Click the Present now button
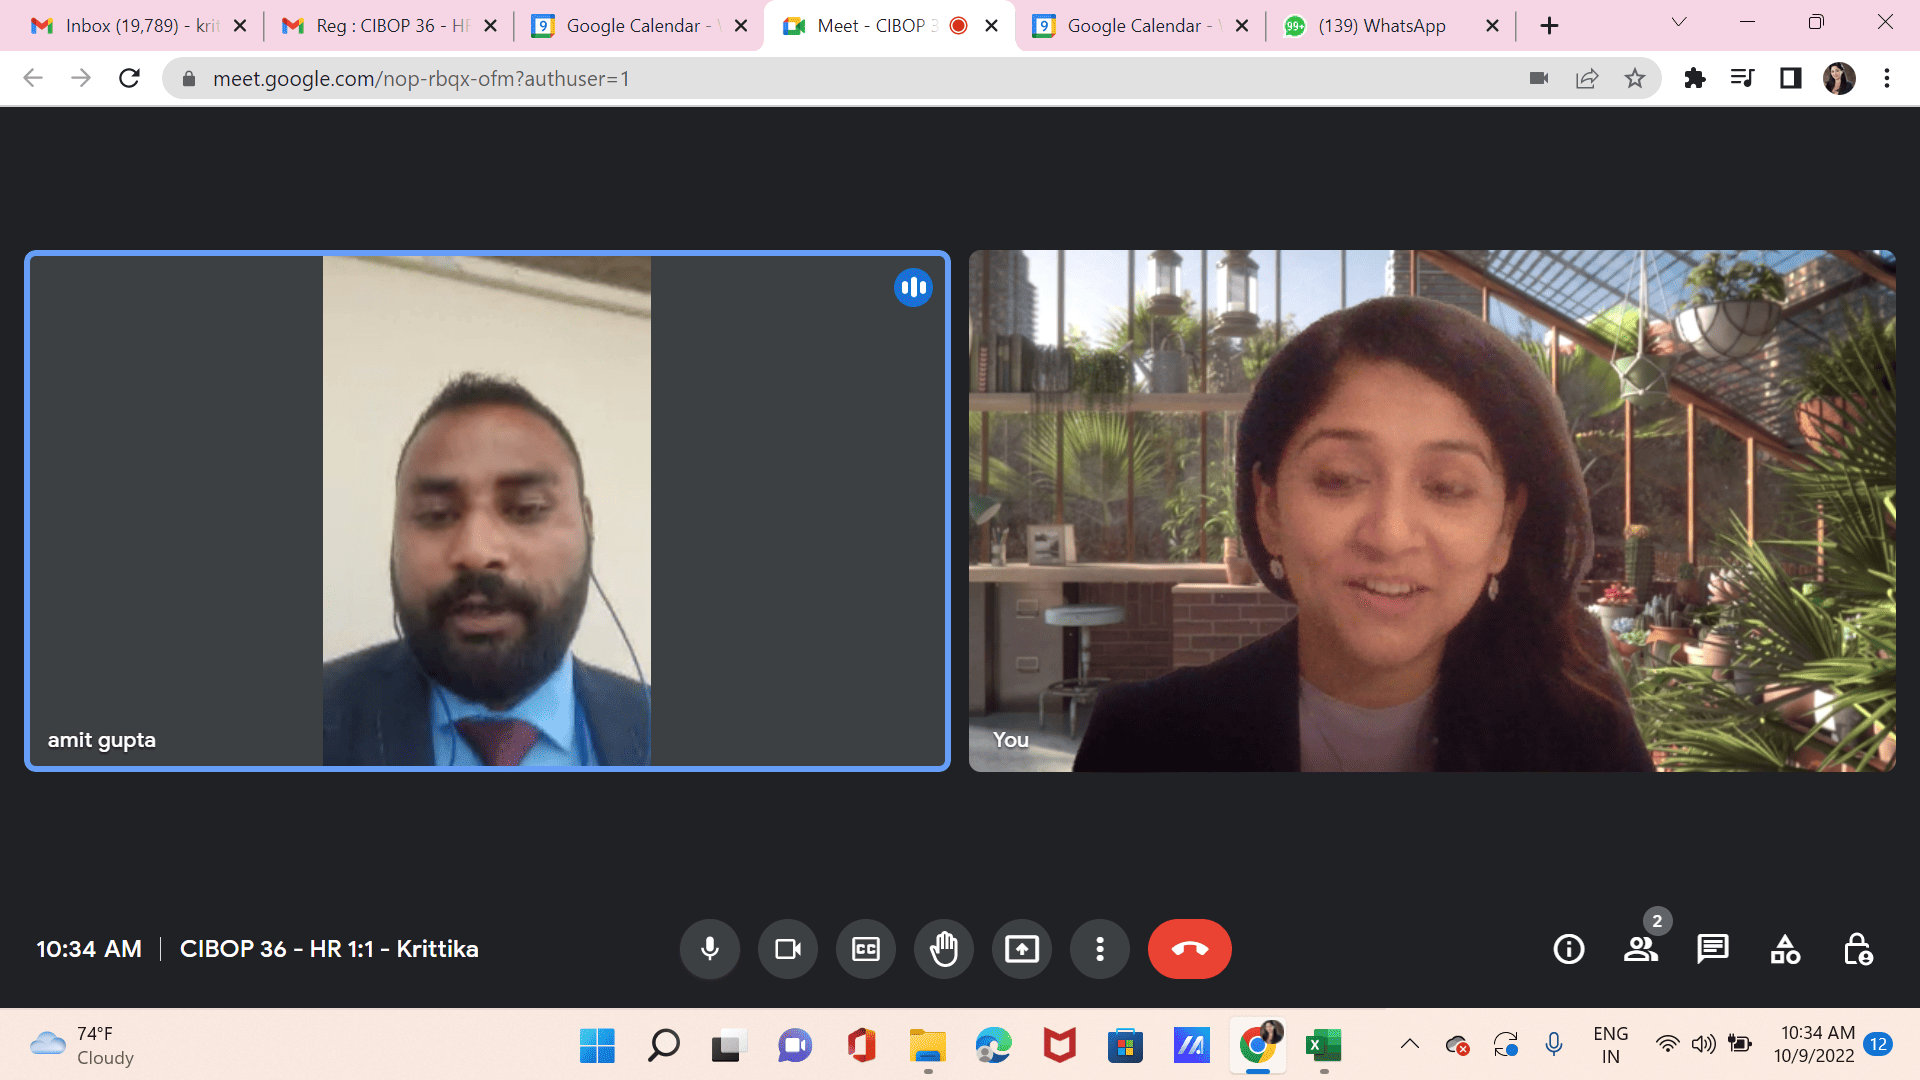Image resolution: width=1920 pixels, height=1080 pixels. click(x=1022, y=949)
